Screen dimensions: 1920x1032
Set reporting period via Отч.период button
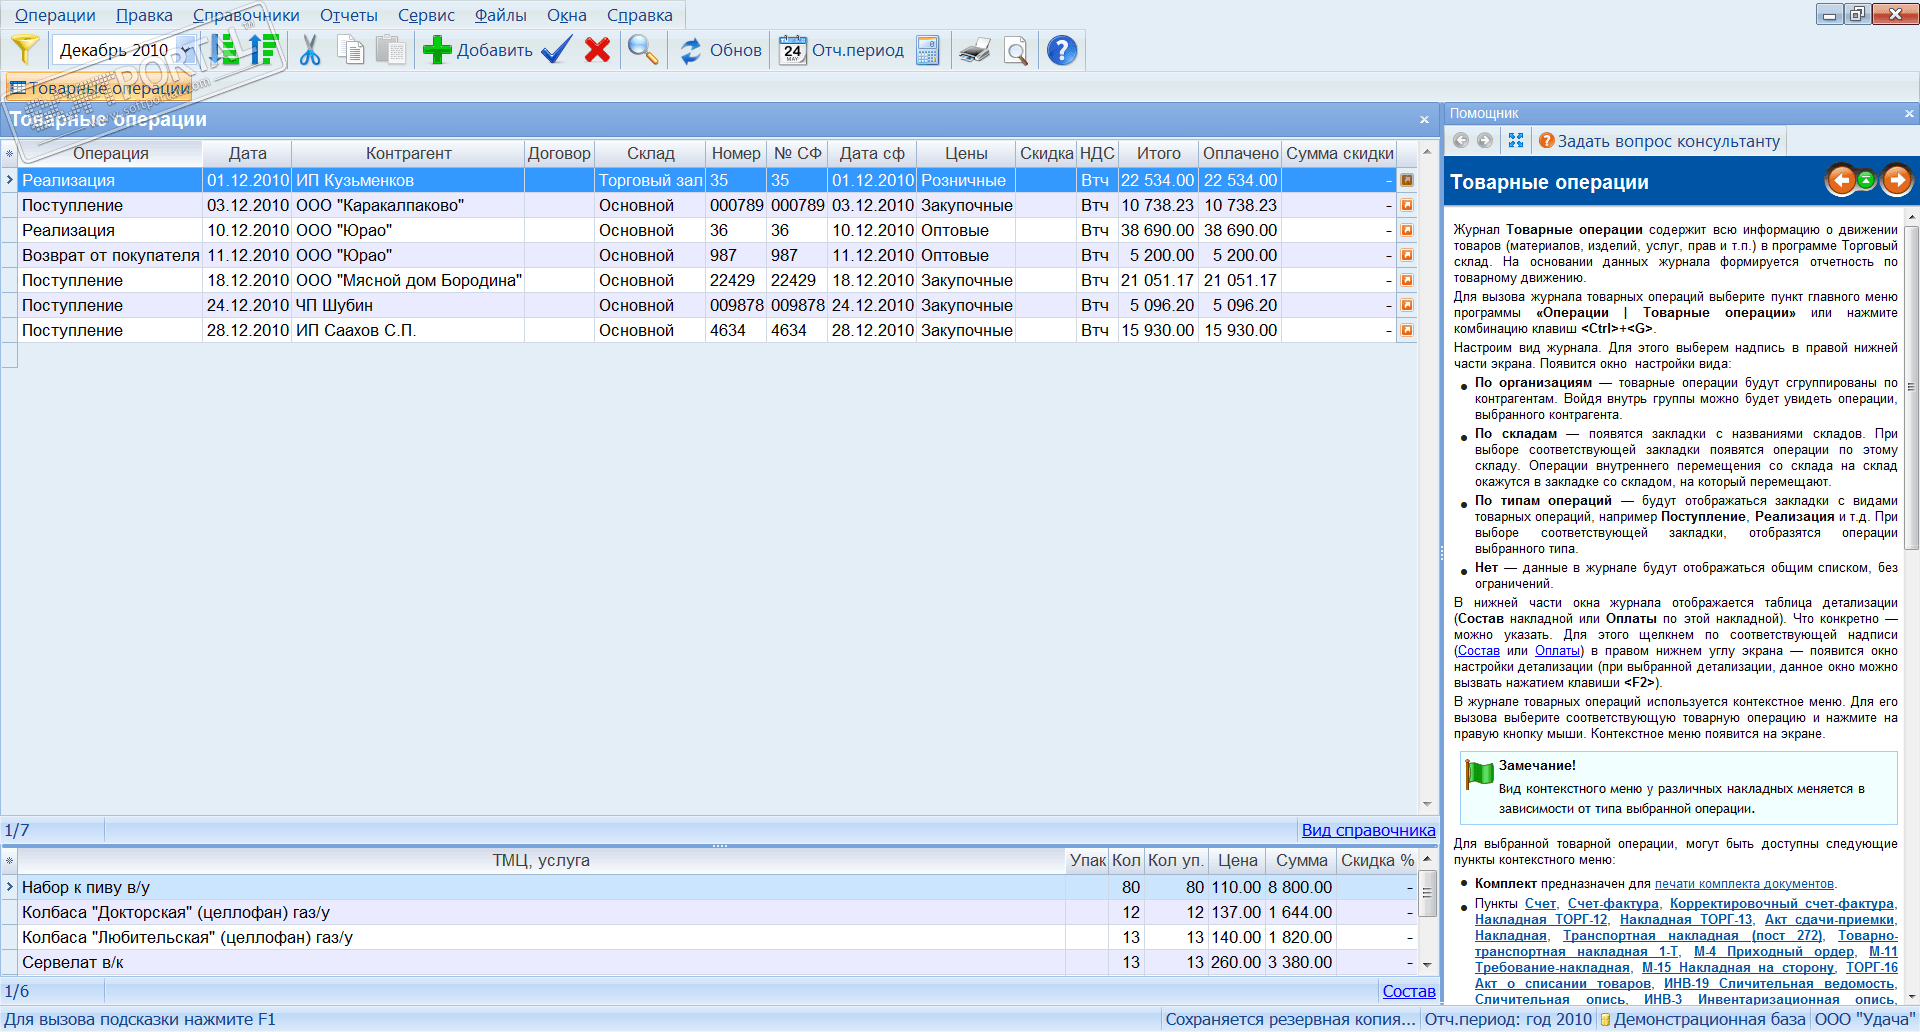pos(841,50)
